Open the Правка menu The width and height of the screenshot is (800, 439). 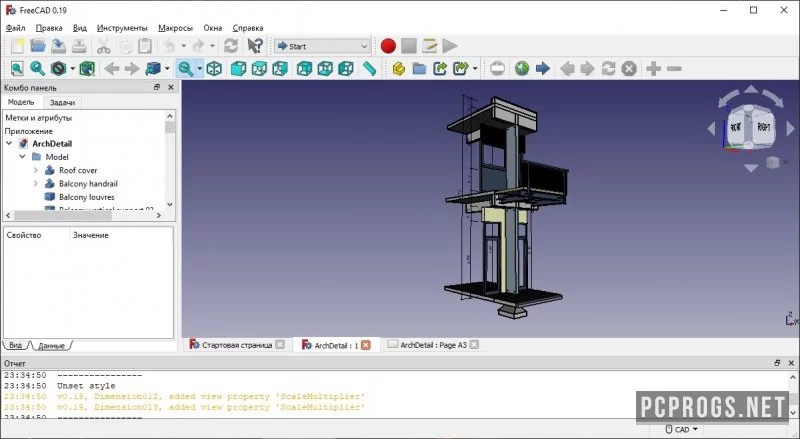[49, 28]
